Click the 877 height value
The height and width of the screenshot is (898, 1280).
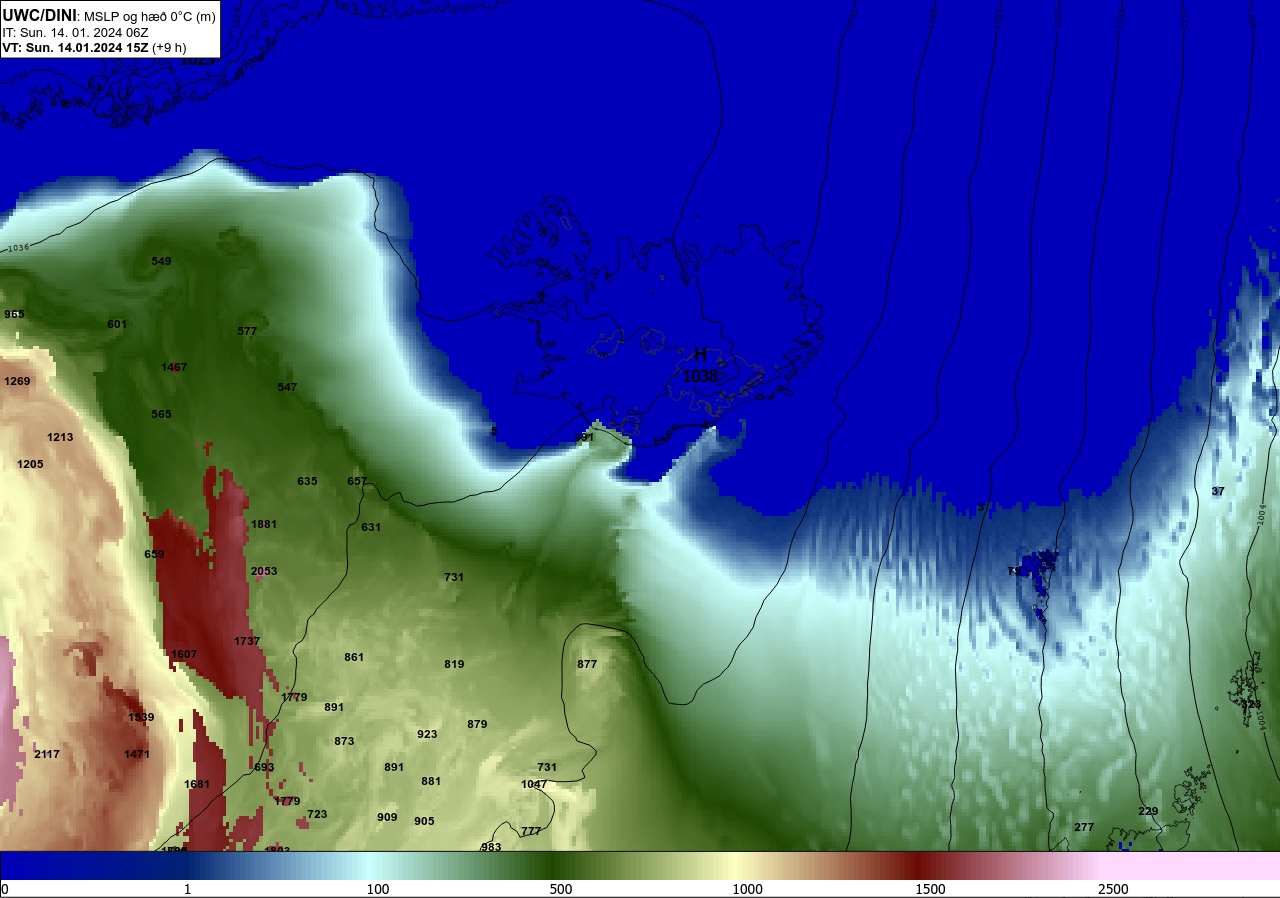click(x=587, y=664)
